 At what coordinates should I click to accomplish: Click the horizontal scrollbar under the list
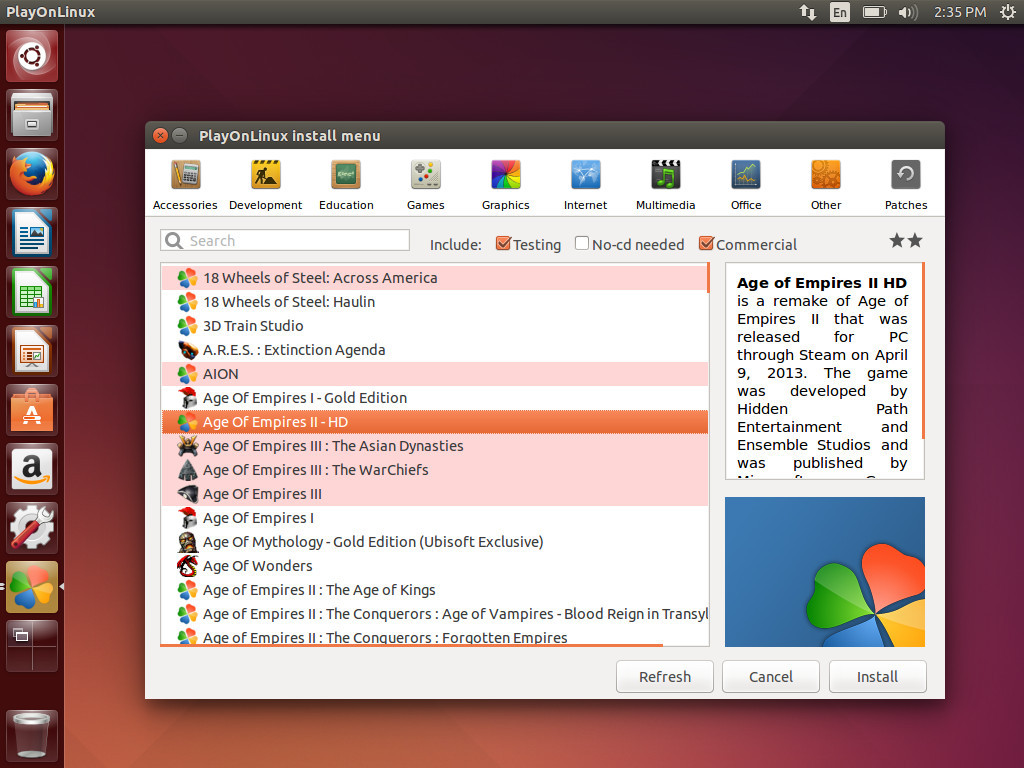pos(411,645)
